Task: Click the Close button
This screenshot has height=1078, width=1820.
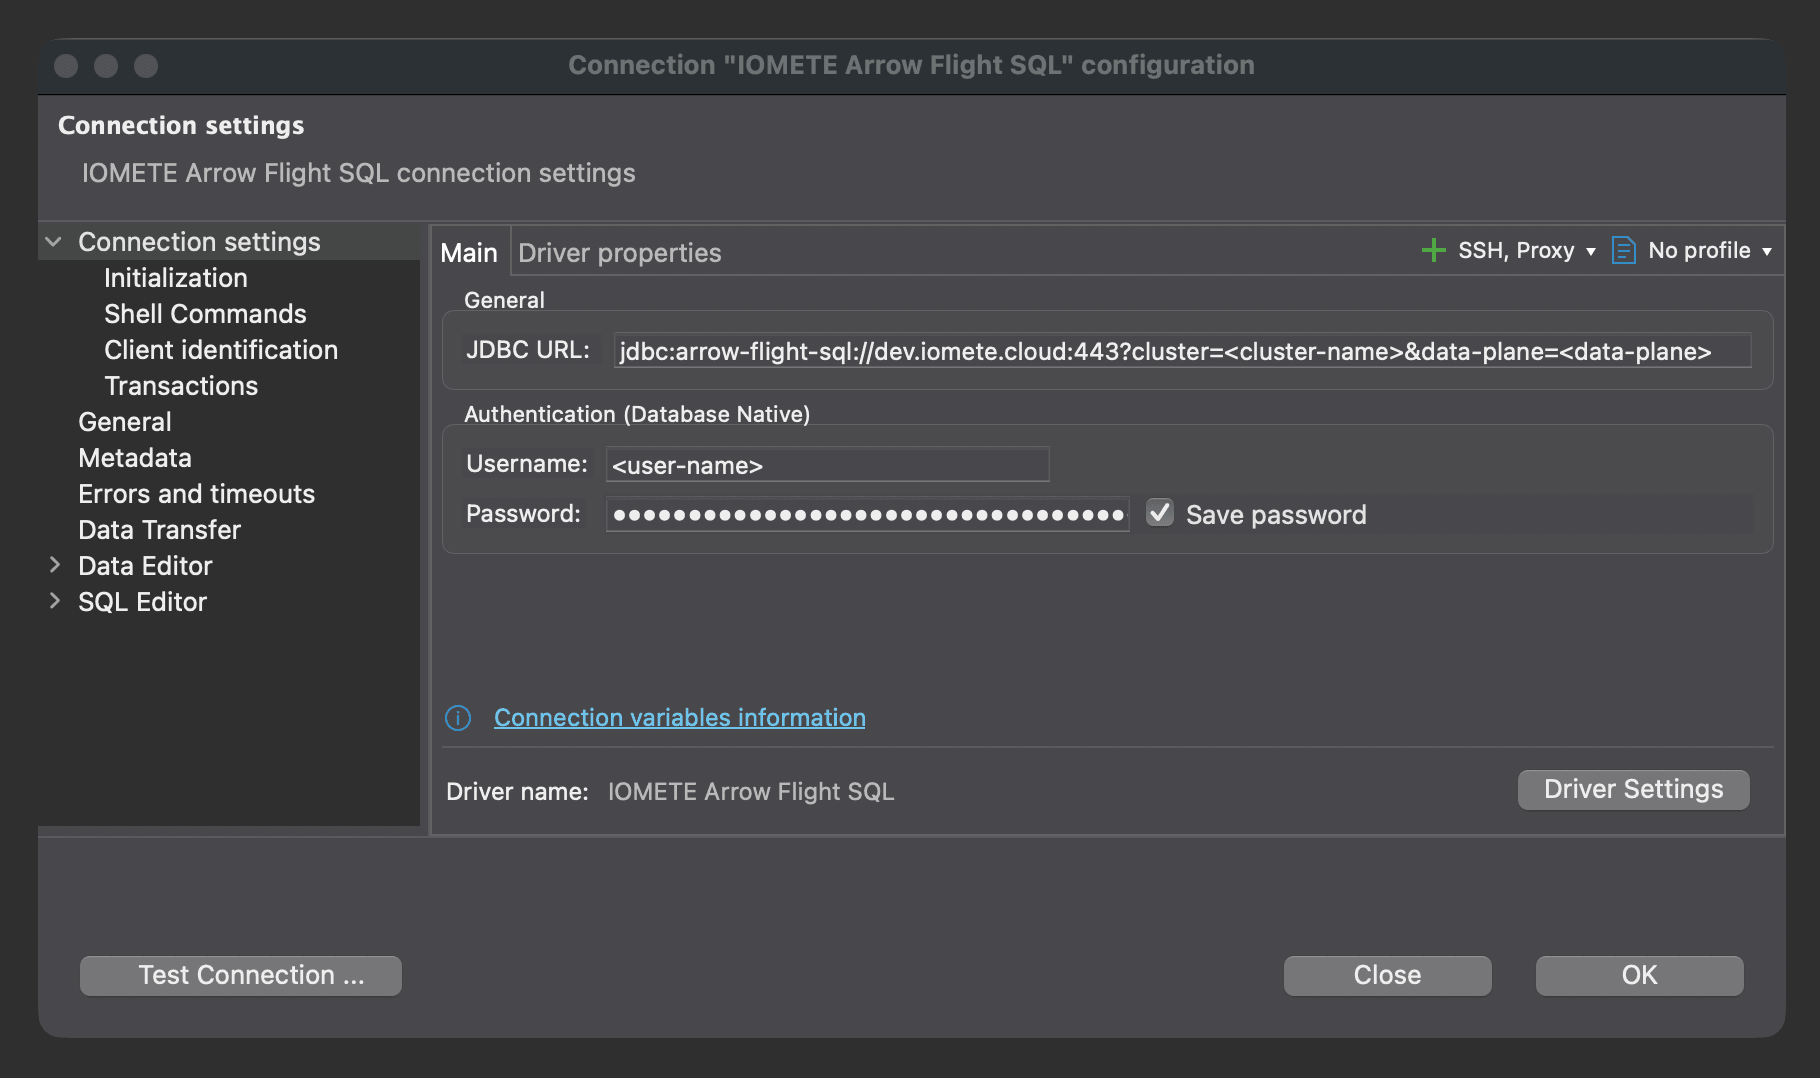Action: click(1388, 975)
